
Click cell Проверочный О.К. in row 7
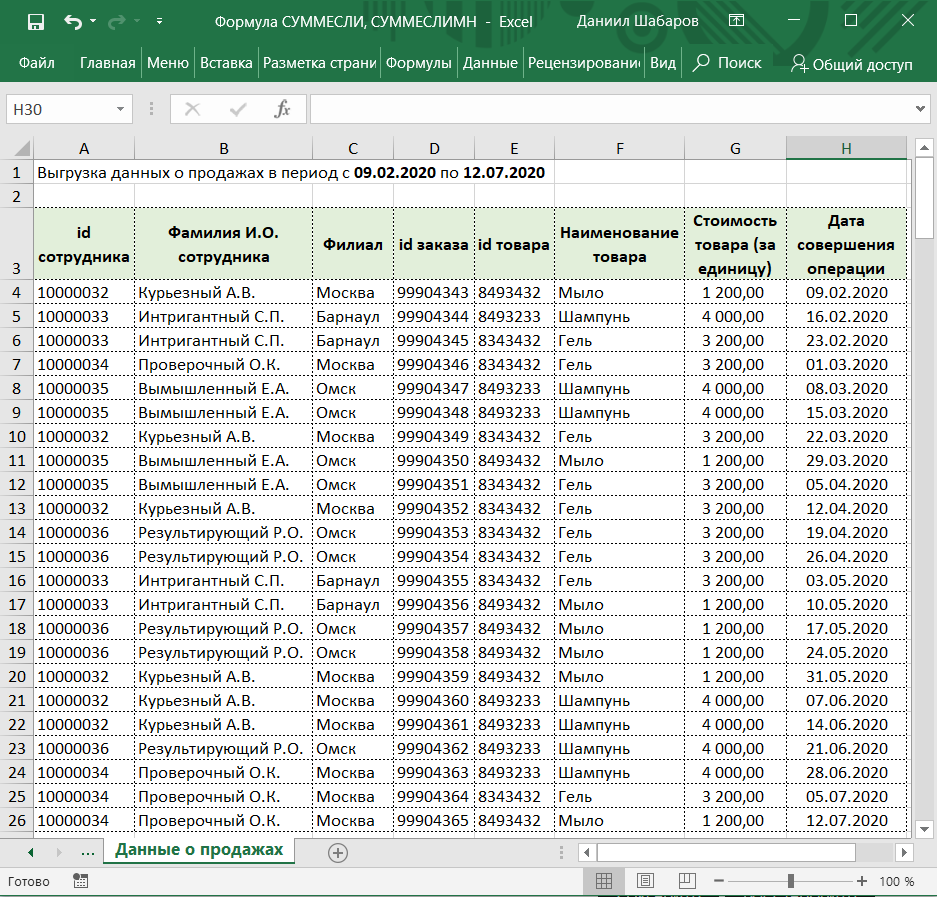click(x=223, y=365)
